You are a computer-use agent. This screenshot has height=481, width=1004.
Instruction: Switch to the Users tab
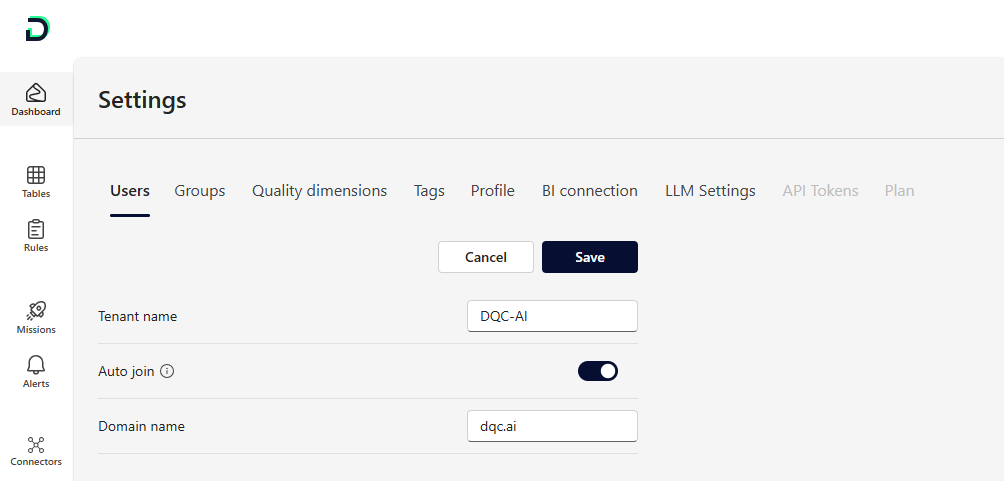[130, 191]
